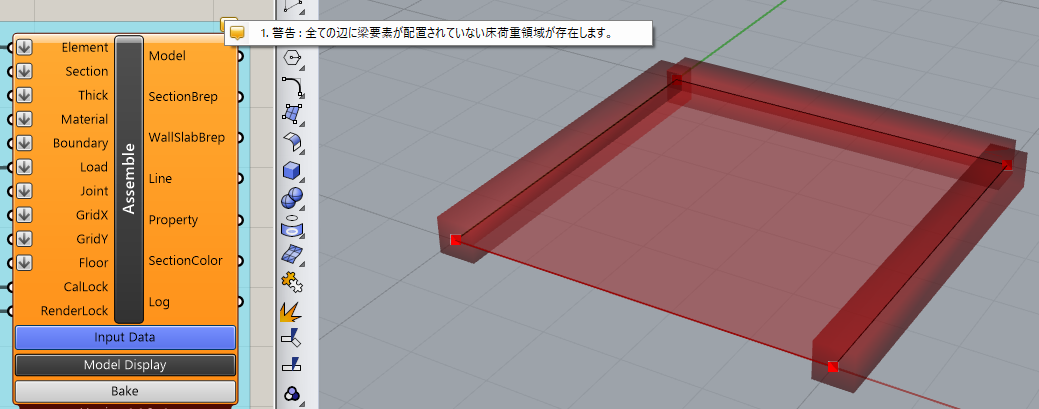
Task: Click the orange warning balloon icon
Action: 237,32
